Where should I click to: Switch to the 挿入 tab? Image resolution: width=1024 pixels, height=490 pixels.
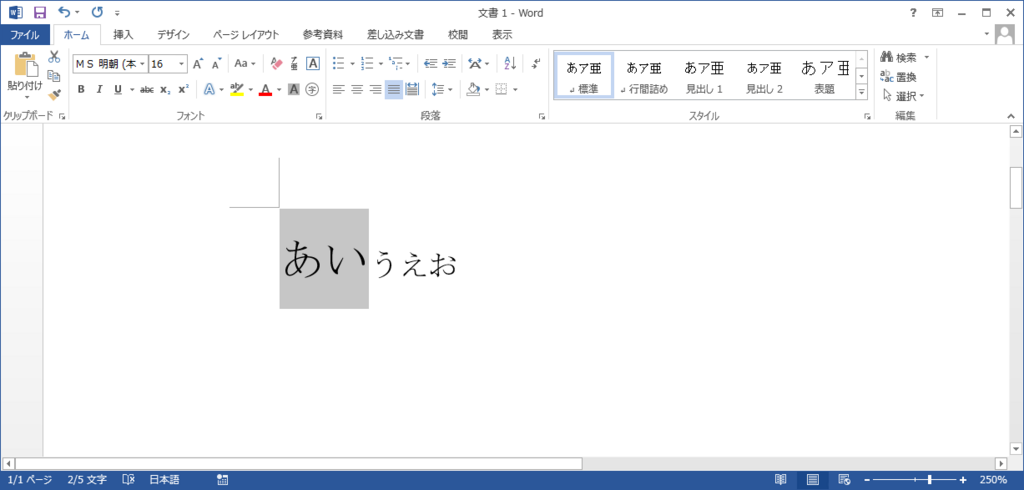pos(123,35)
